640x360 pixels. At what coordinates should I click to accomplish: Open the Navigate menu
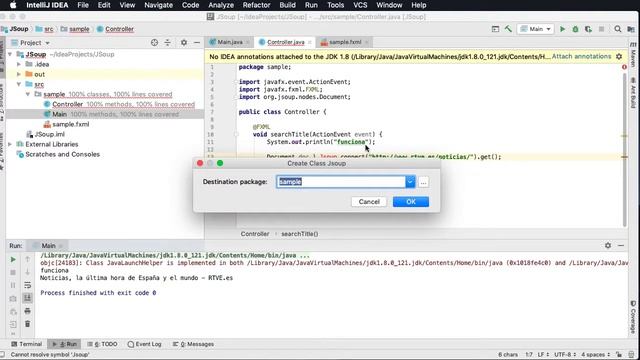pyautogui.click(x=158, y=5)
